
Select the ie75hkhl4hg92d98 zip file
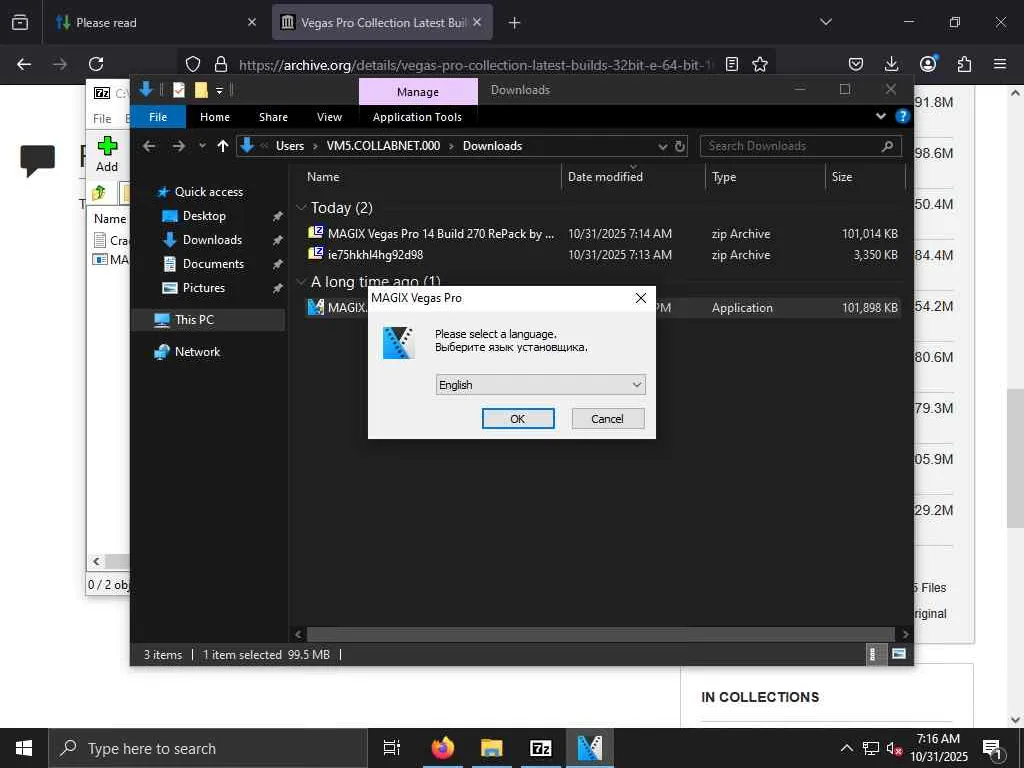click(376, 255)
